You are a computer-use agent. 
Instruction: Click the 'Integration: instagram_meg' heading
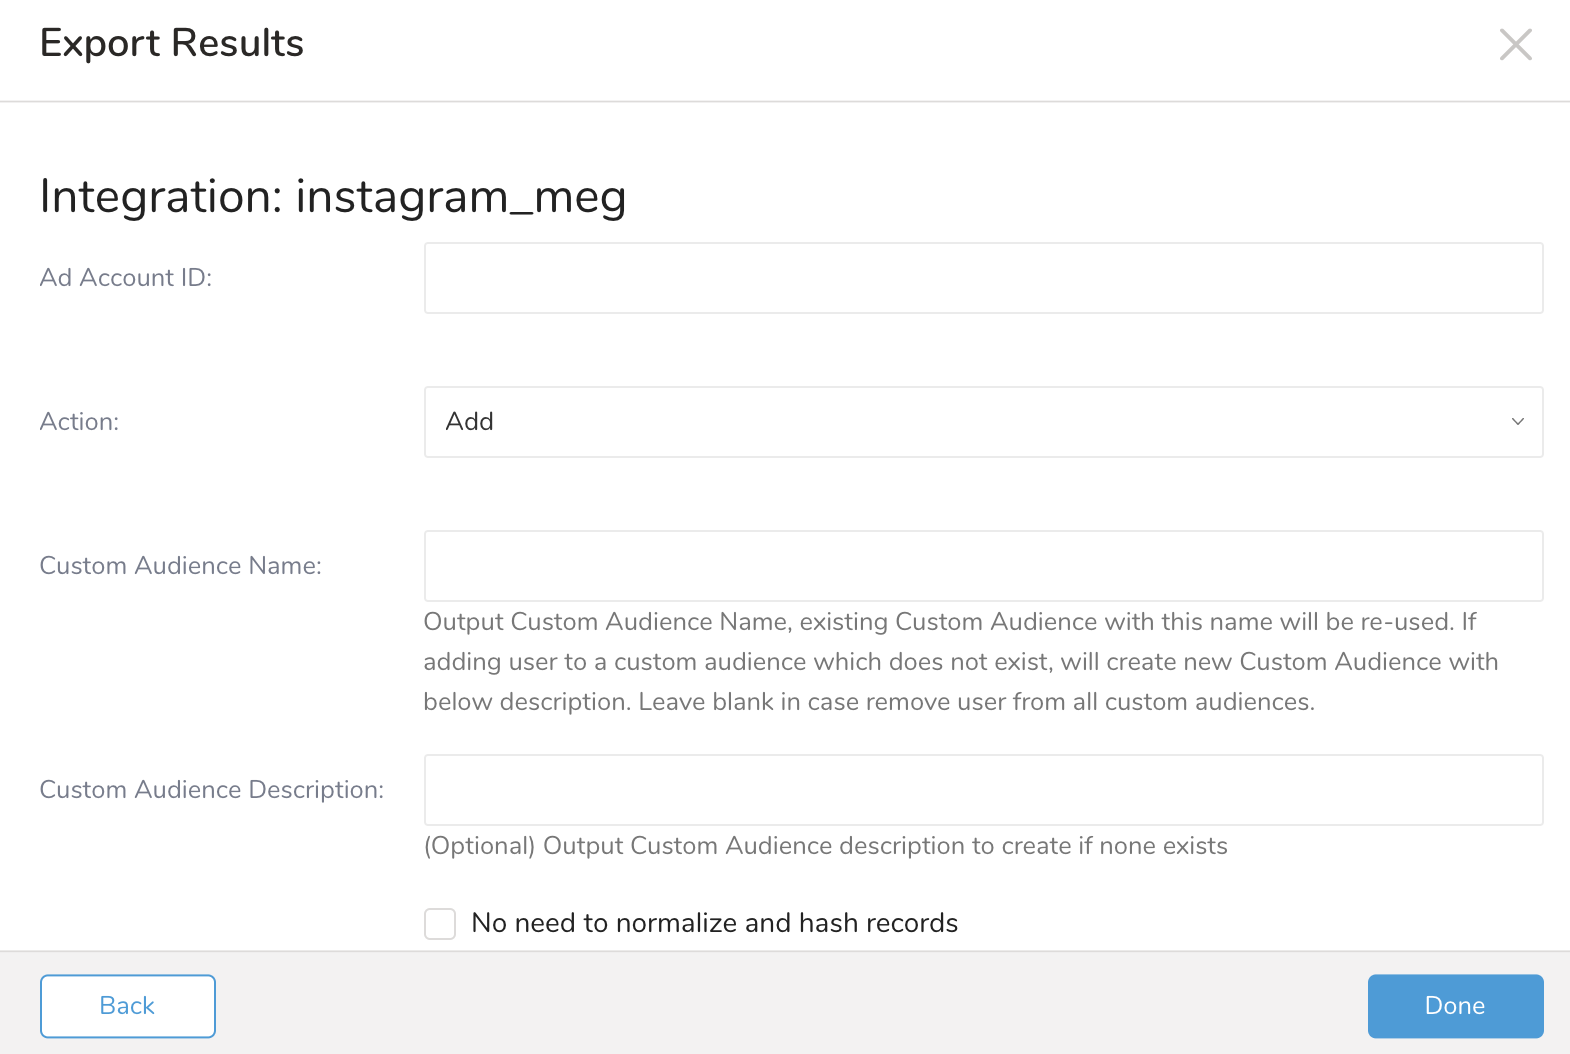[333, 196]
